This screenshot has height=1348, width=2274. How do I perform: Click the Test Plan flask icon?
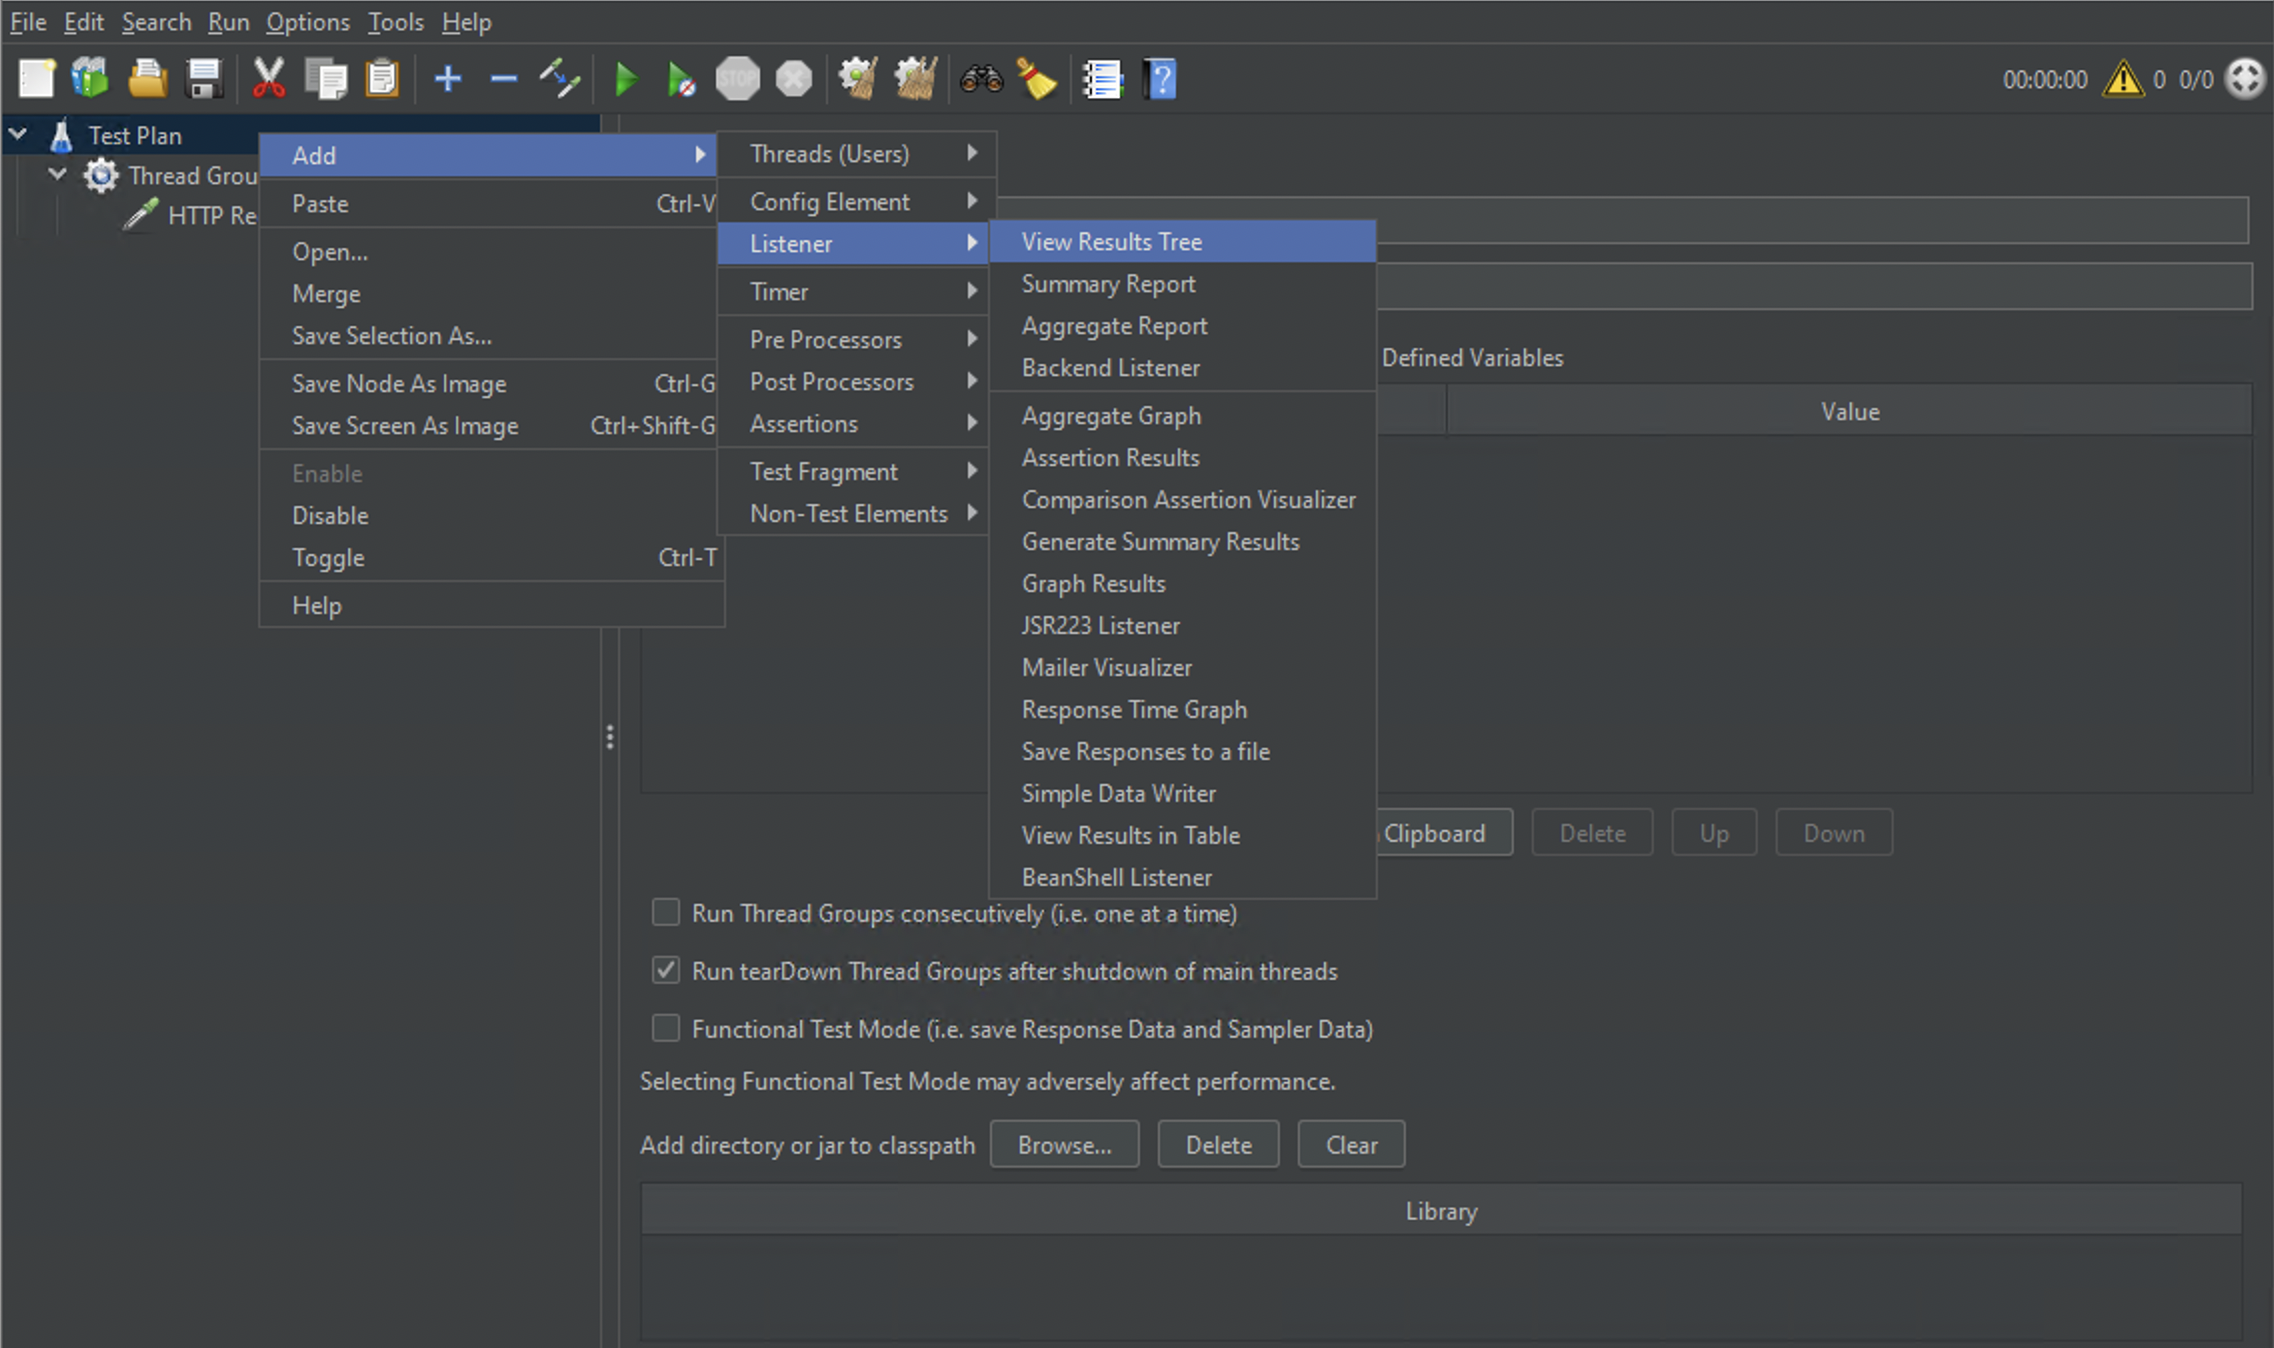click(62, 135)
